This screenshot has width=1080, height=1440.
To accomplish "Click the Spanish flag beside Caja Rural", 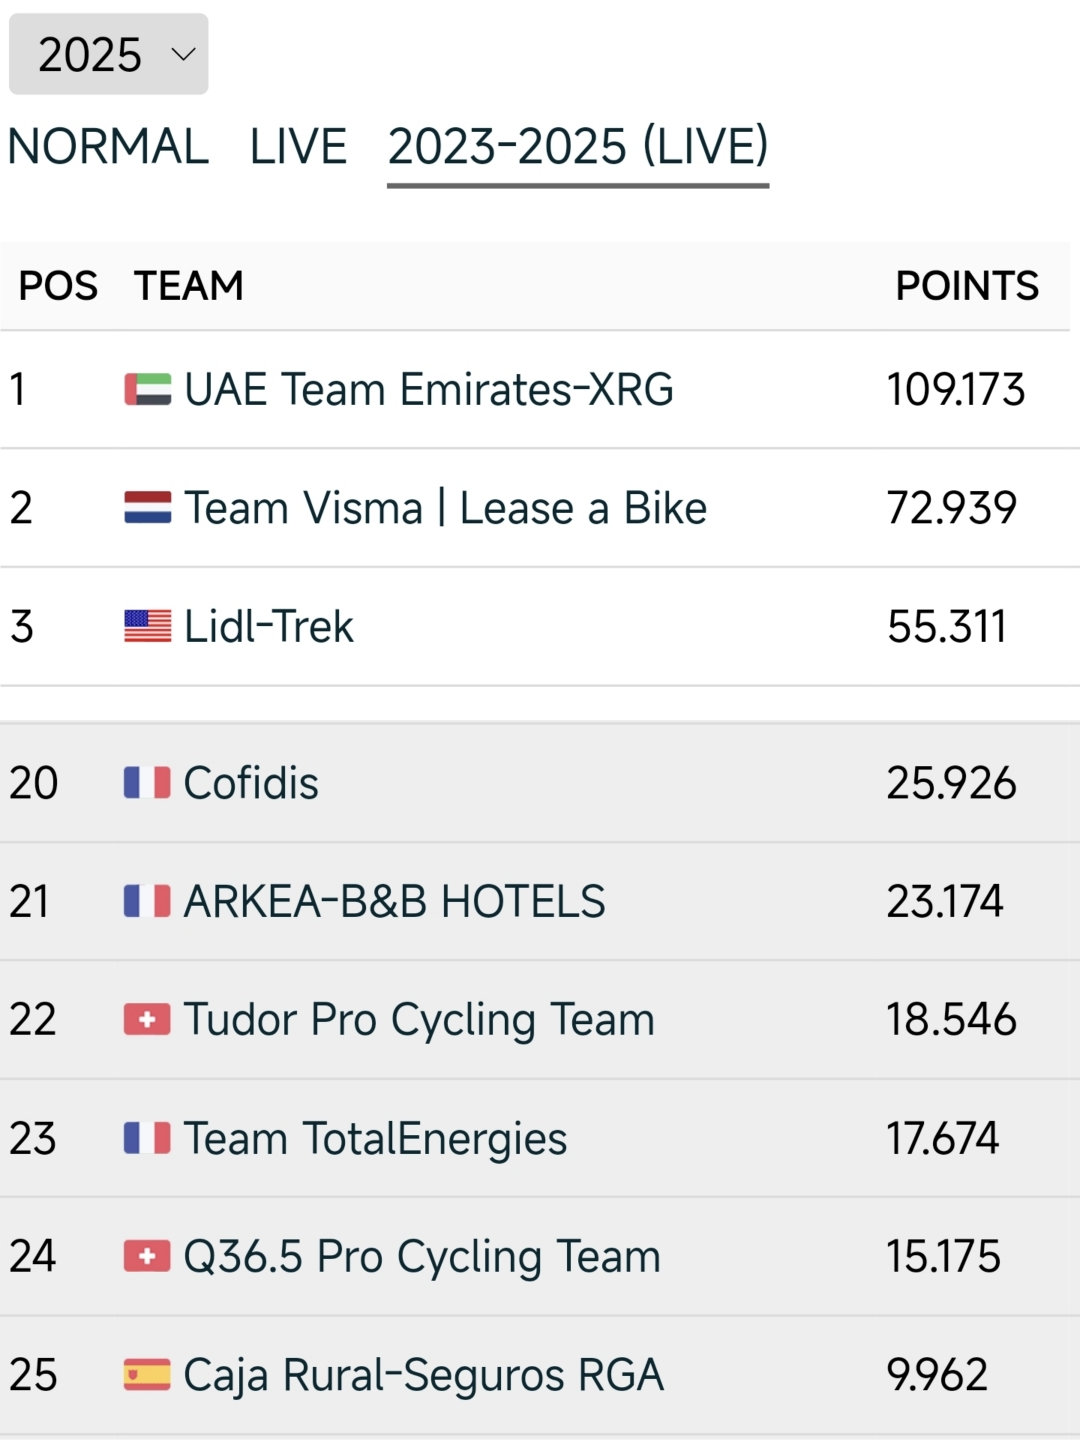I will (147, 1375).
